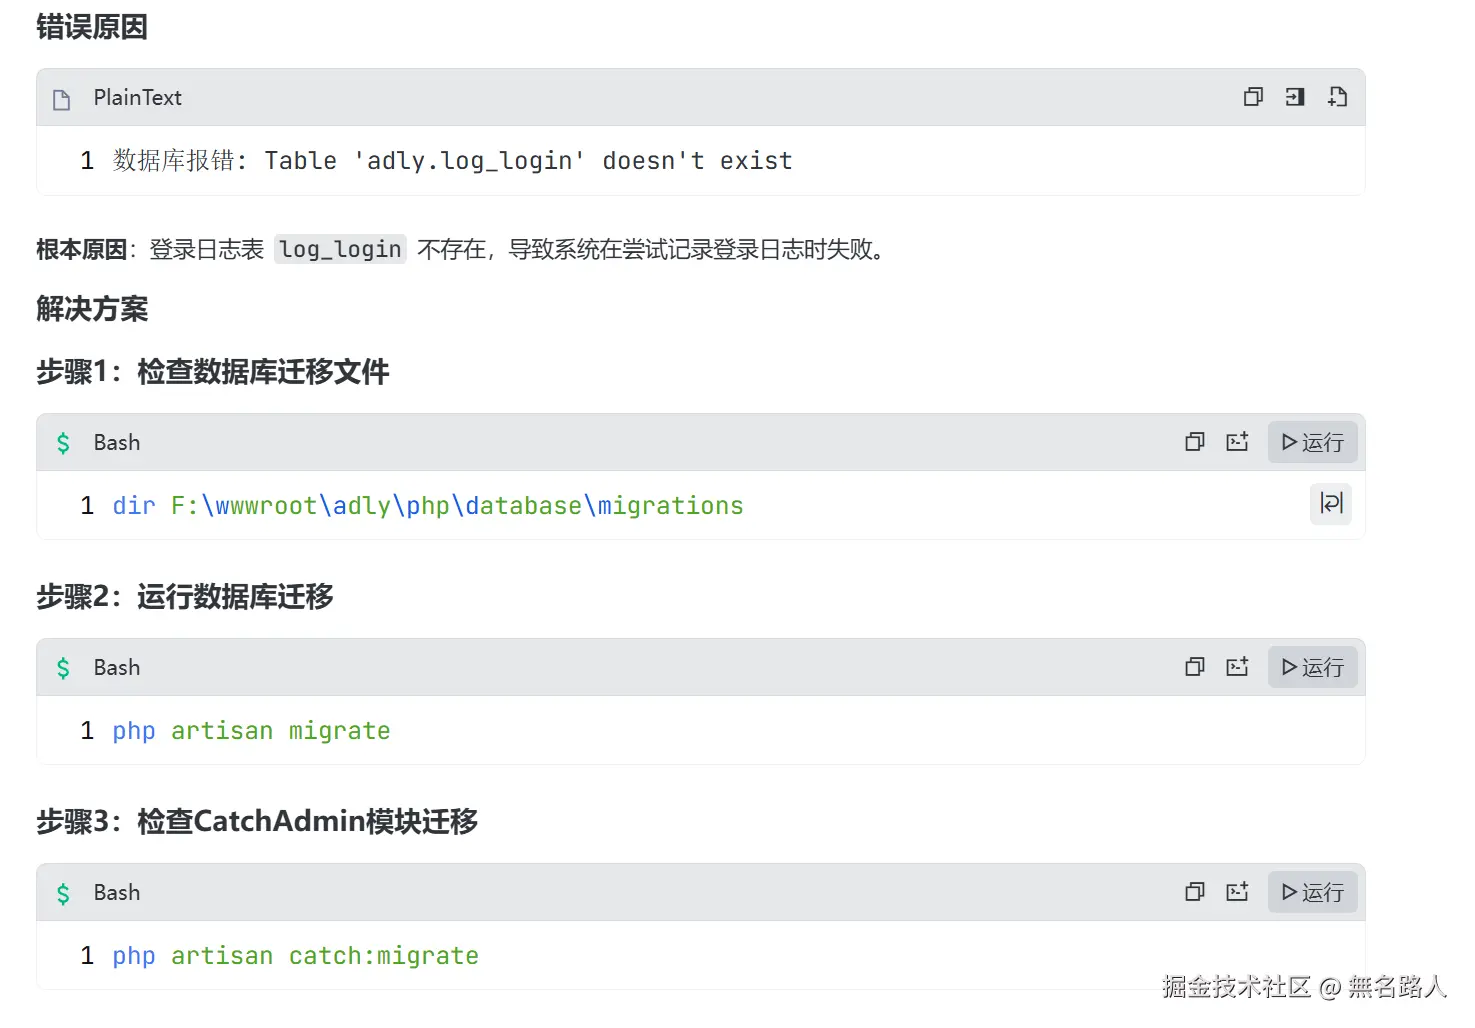Image resolution: width=1475 pixels, height=1028 pixels.
Task: Click the PlainText file type icon
Action: pos(62,99)
